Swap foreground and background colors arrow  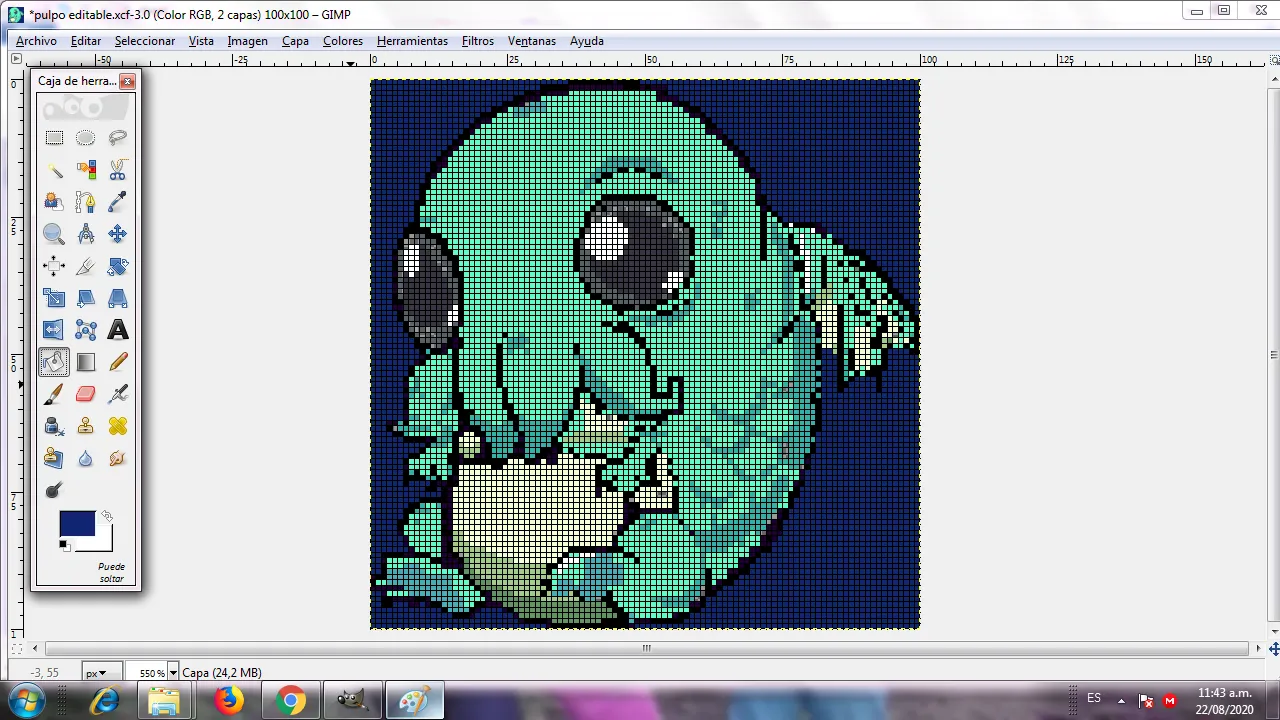pos(107,516)
